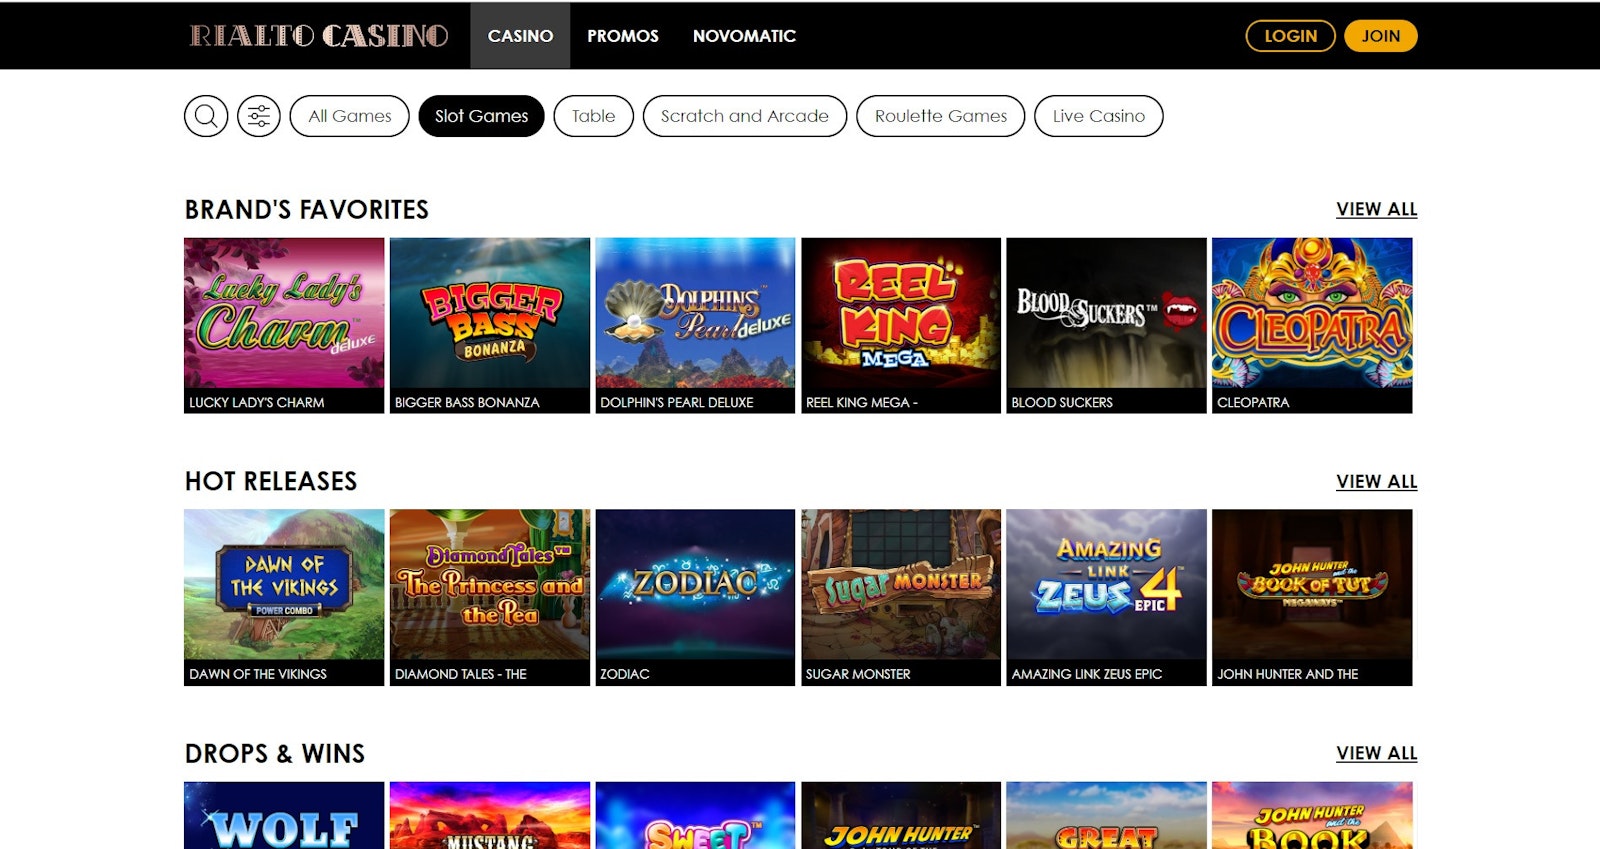View all Brand's Favorites games
1600x849 pixels.
[x=1377, y=209]
